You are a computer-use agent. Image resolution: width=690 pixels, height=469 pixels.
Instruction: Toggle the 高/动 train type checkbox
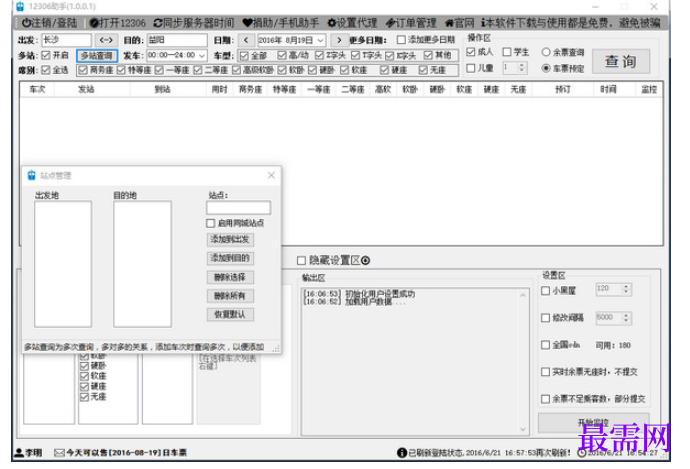[x=282, y=55]
